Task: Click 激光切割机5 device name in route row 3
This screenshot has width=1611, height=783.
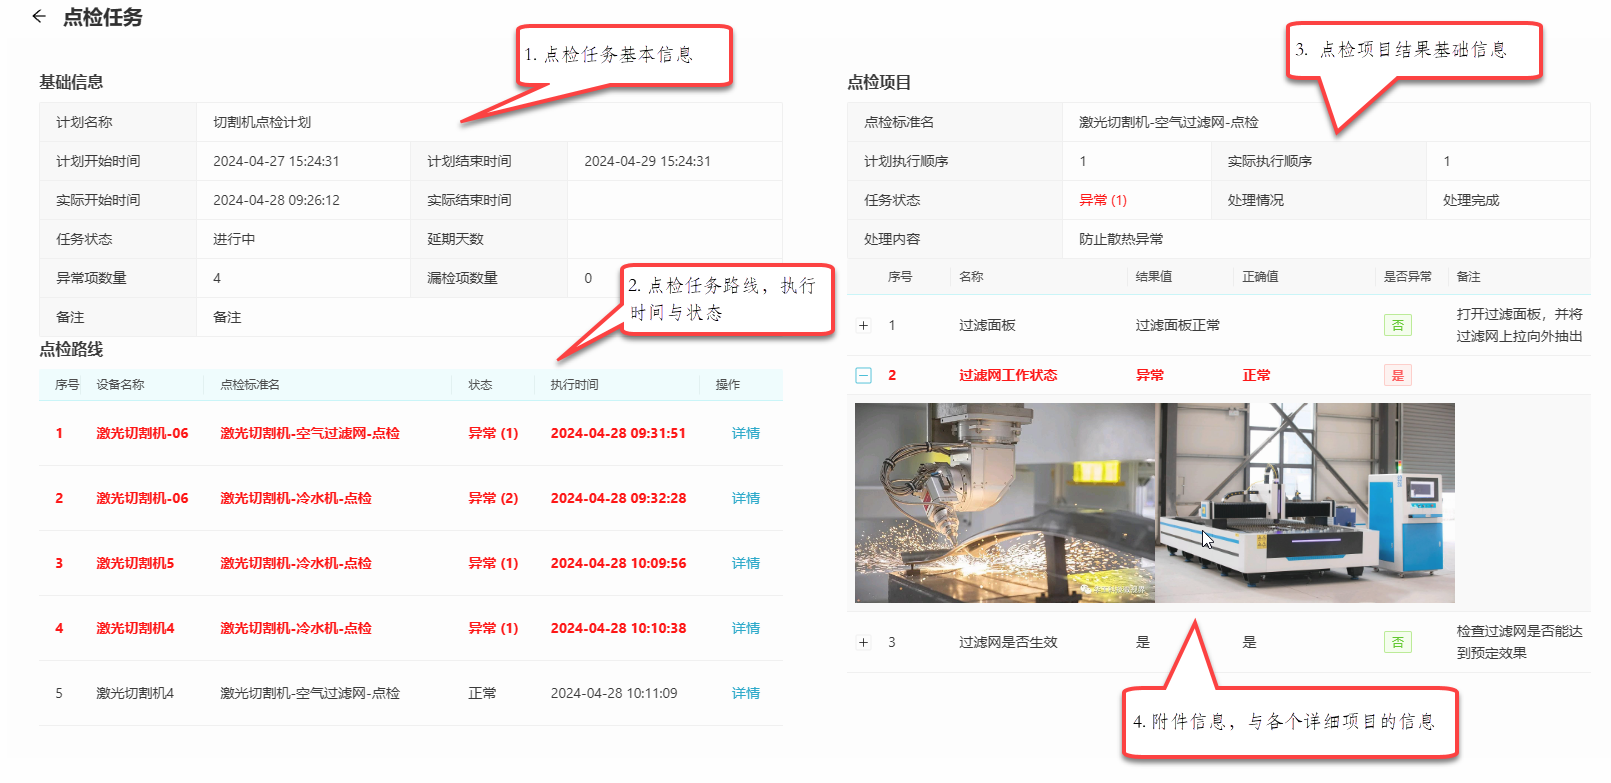Action: [135, 563]
